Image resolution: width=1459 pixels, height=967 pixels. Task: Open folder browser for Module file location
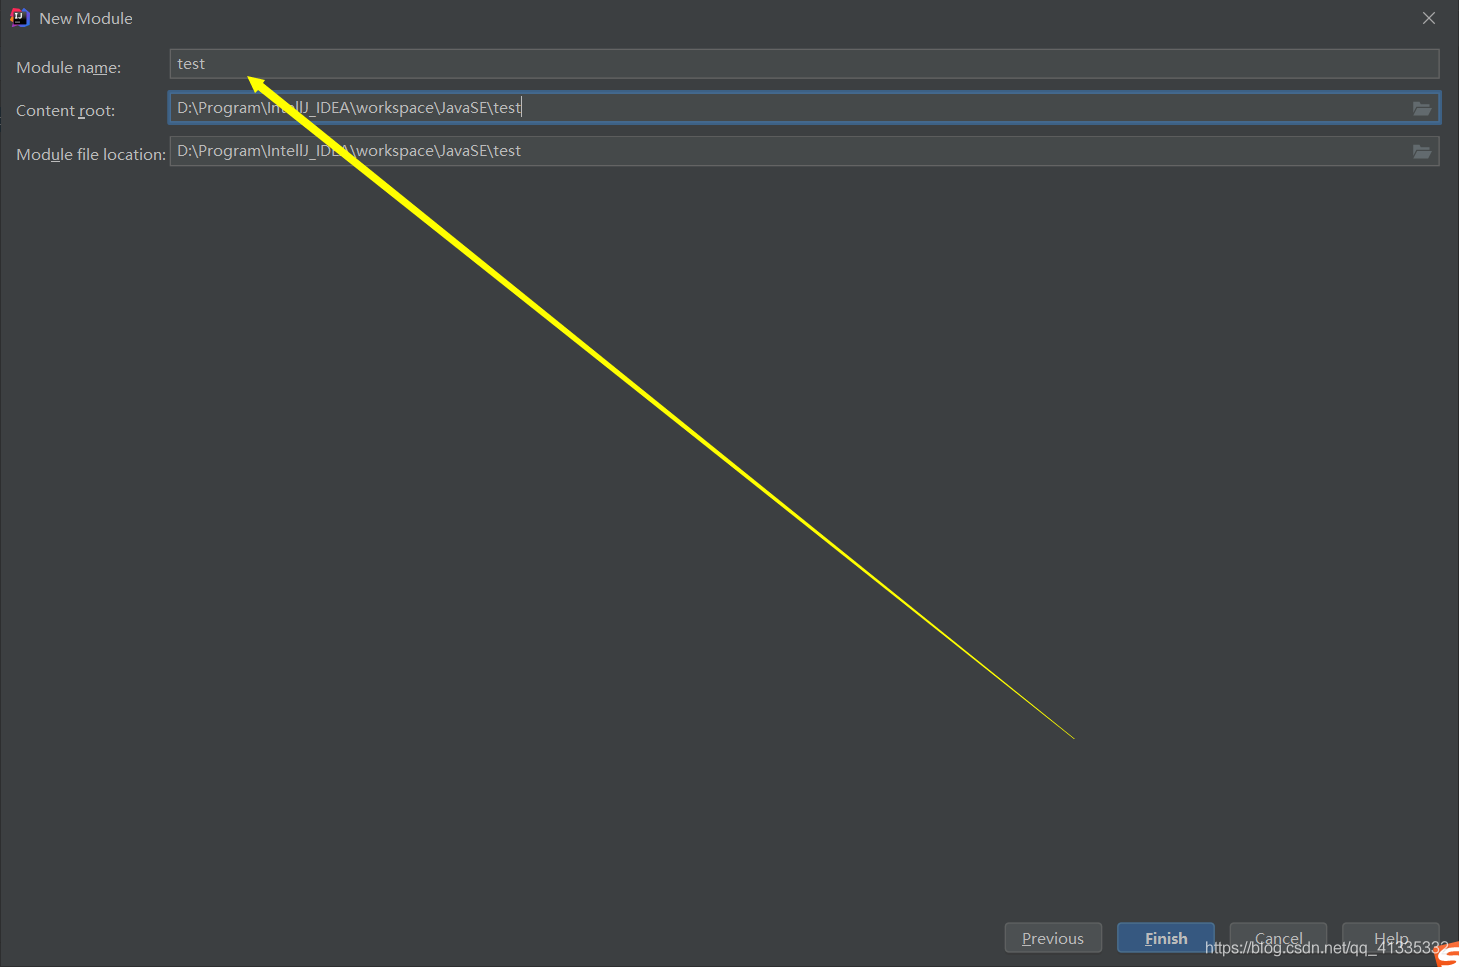tap(1421, 151)
